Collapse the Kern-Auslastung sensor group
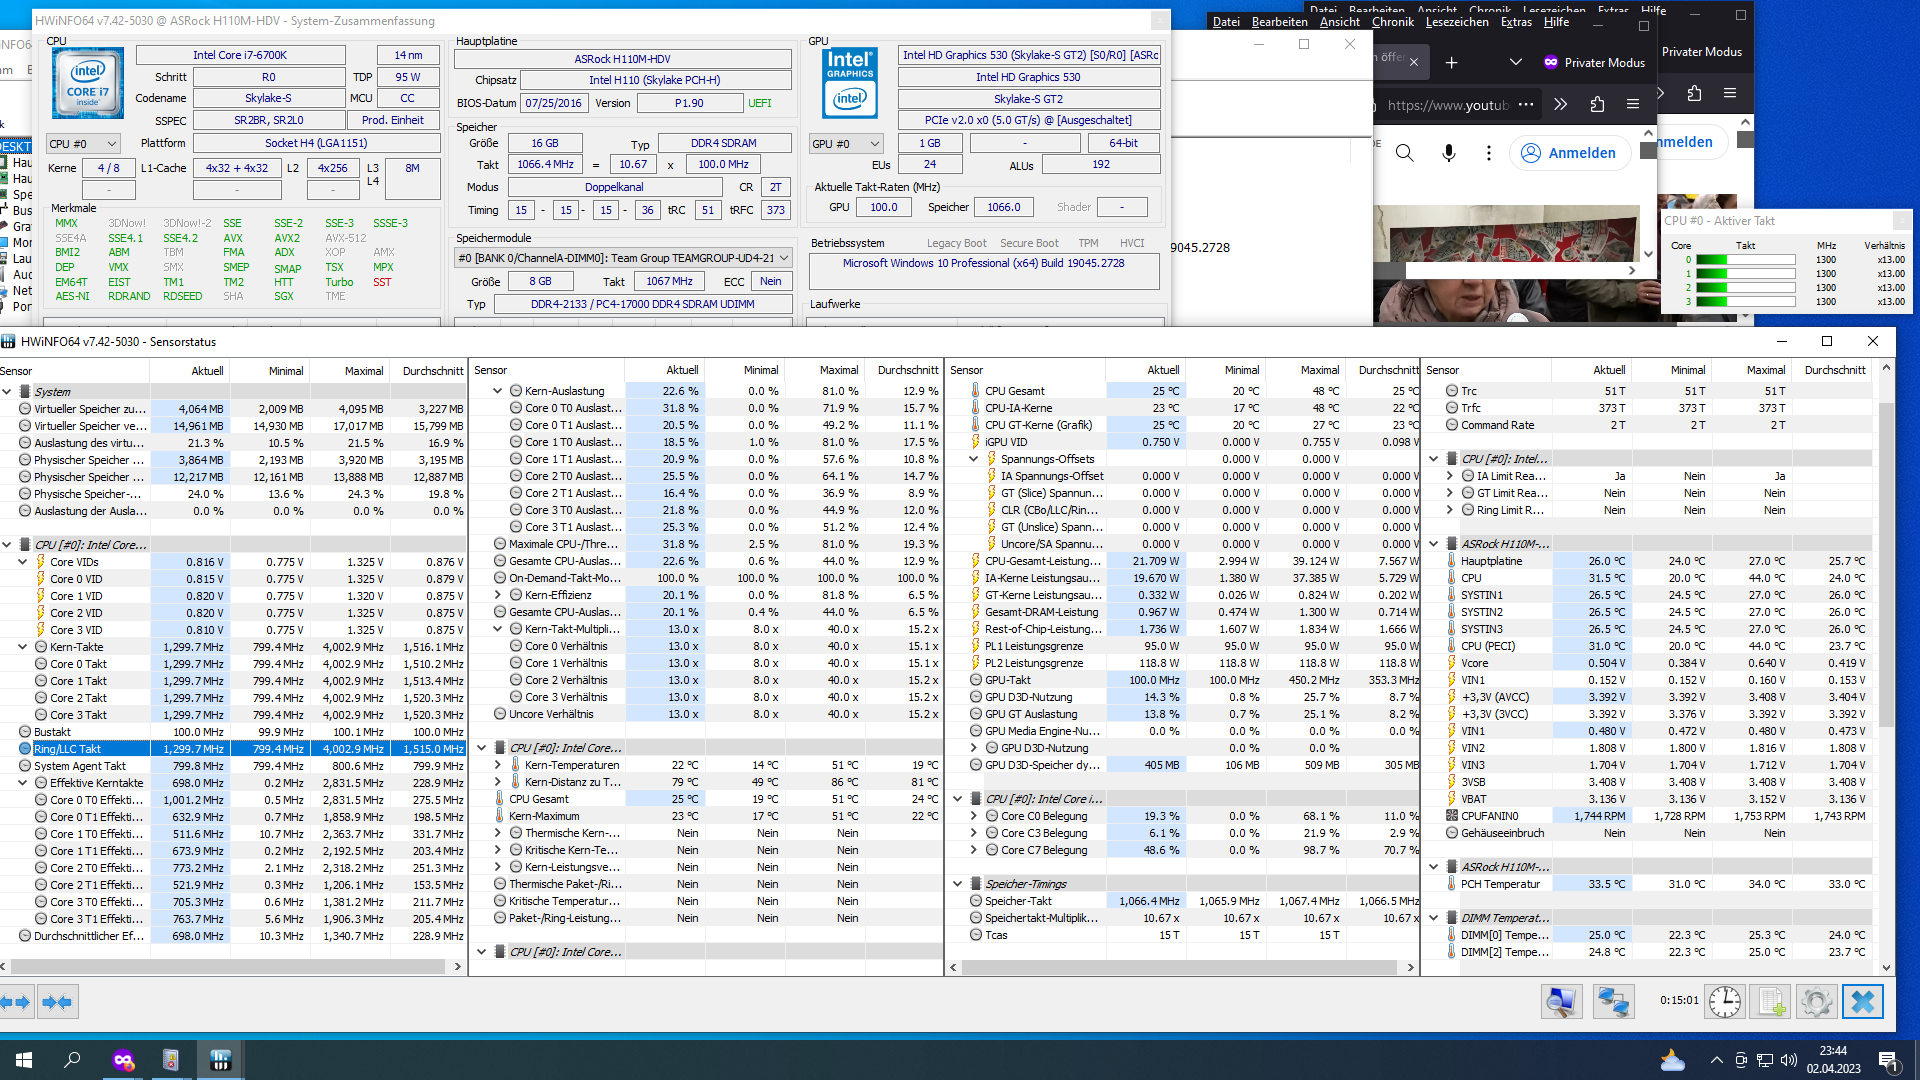1920x1080 pixels. pos(496,390)
